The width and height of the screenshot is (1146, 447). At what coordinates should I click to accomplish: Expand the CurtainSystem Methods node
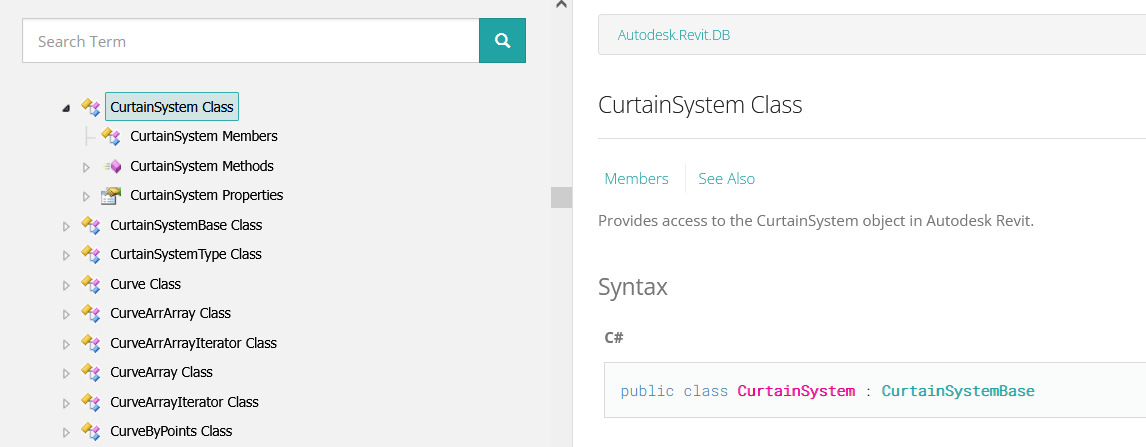86,167
